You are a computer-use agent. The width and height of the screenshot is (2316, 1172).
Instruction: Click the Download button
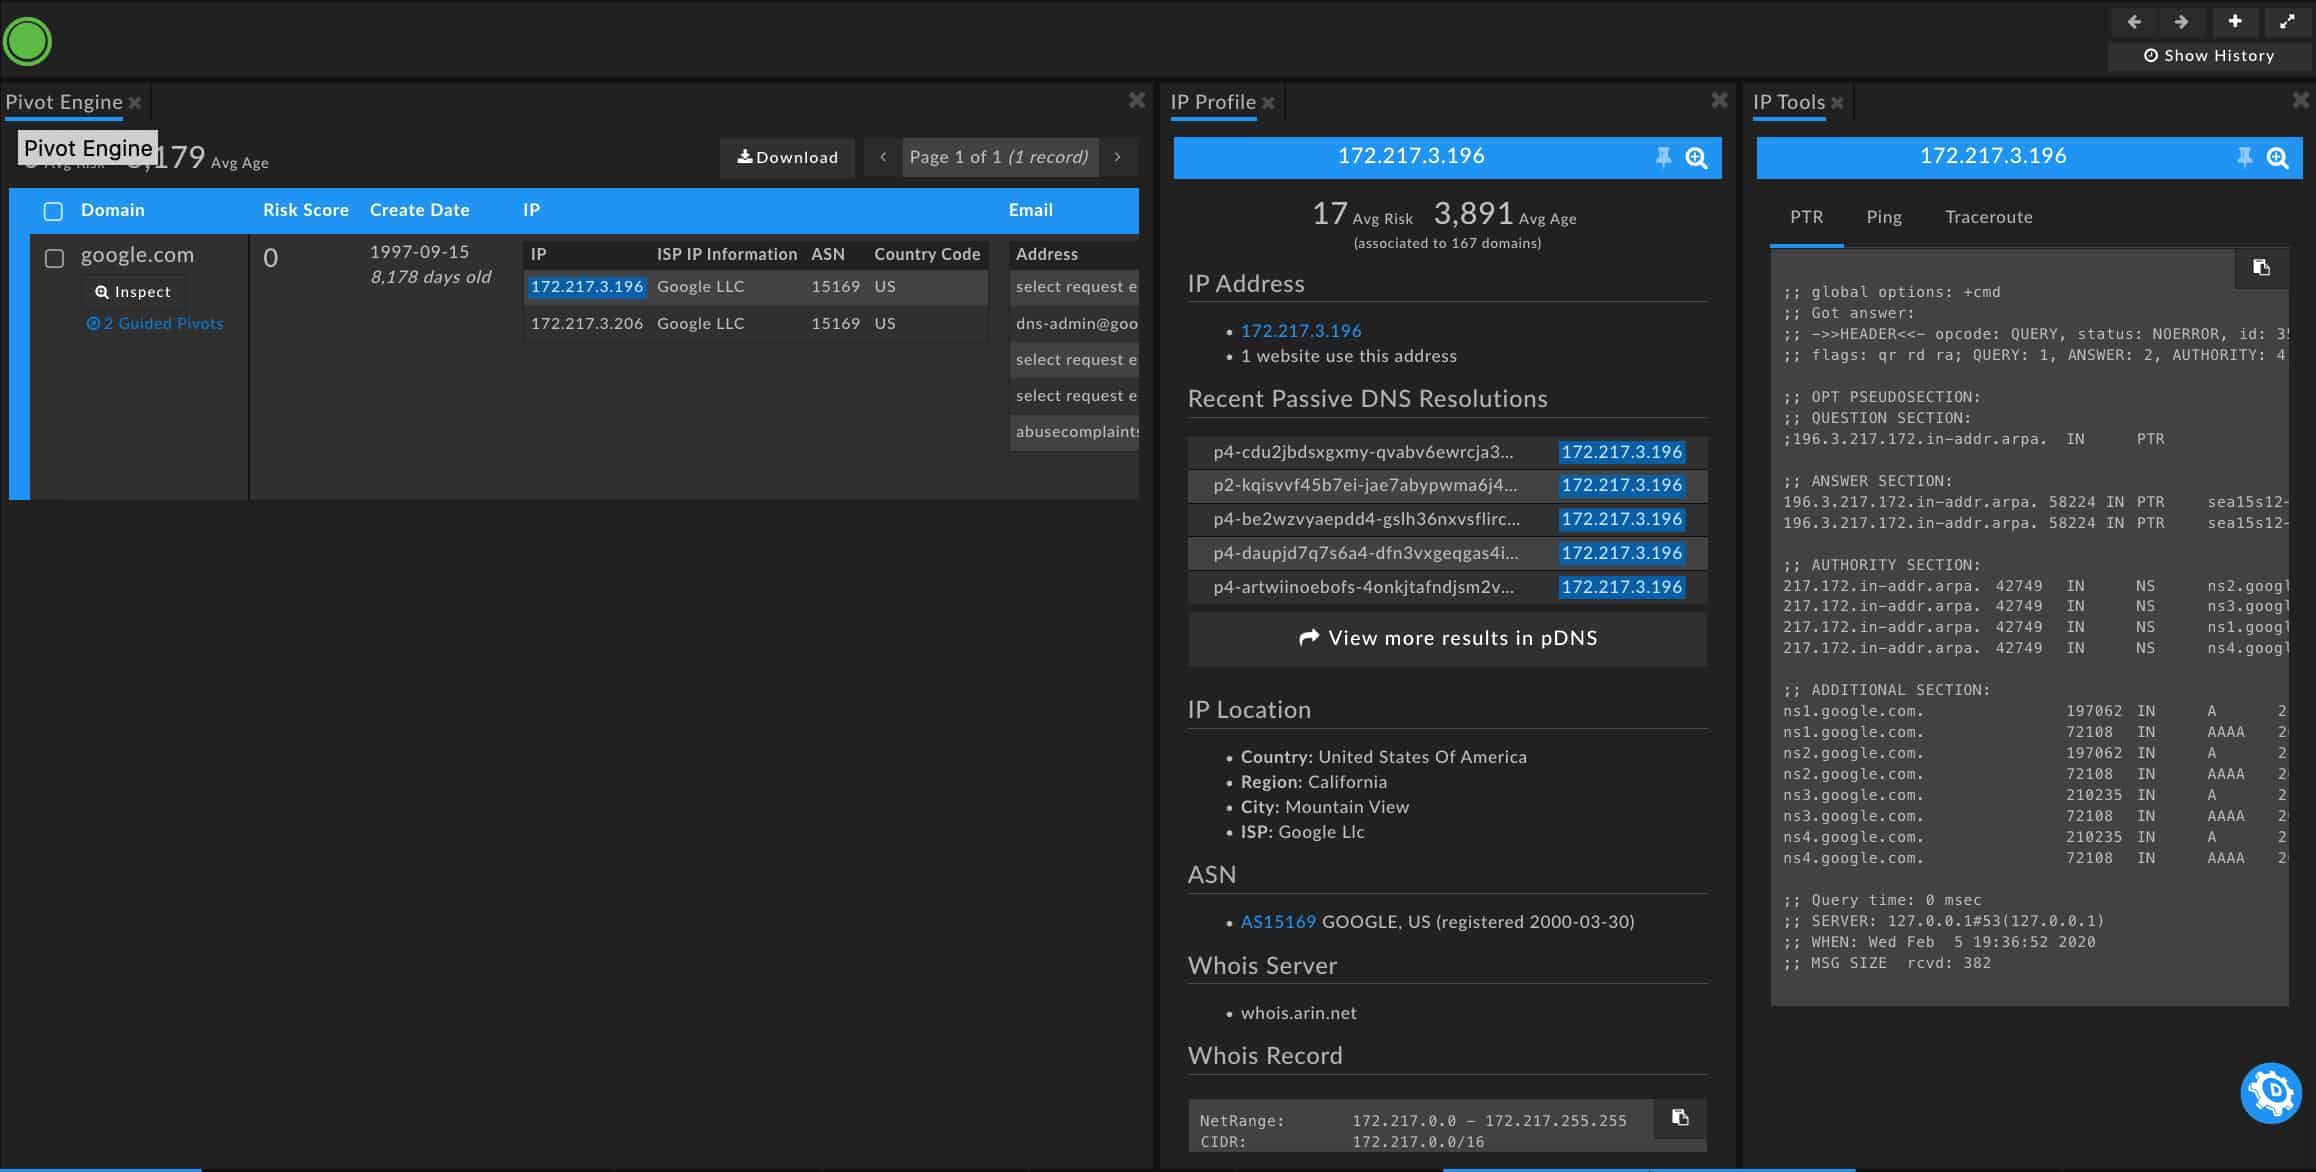[x=787, y=157]
